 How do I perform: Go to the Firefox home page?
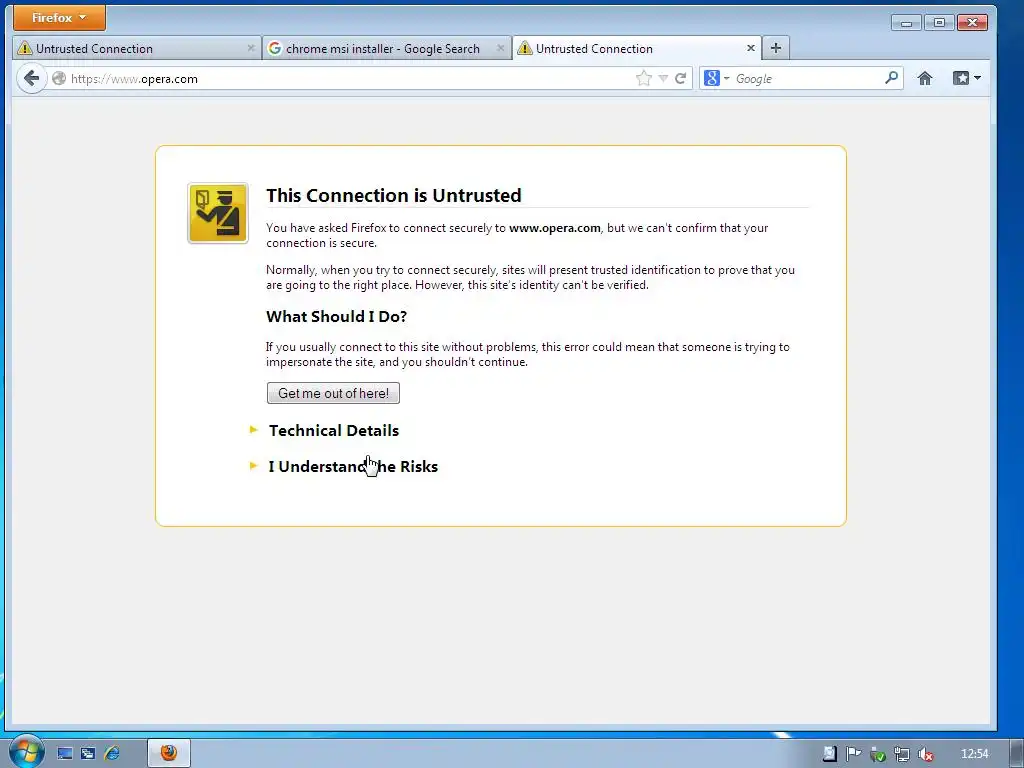click(x=925, y=78)
